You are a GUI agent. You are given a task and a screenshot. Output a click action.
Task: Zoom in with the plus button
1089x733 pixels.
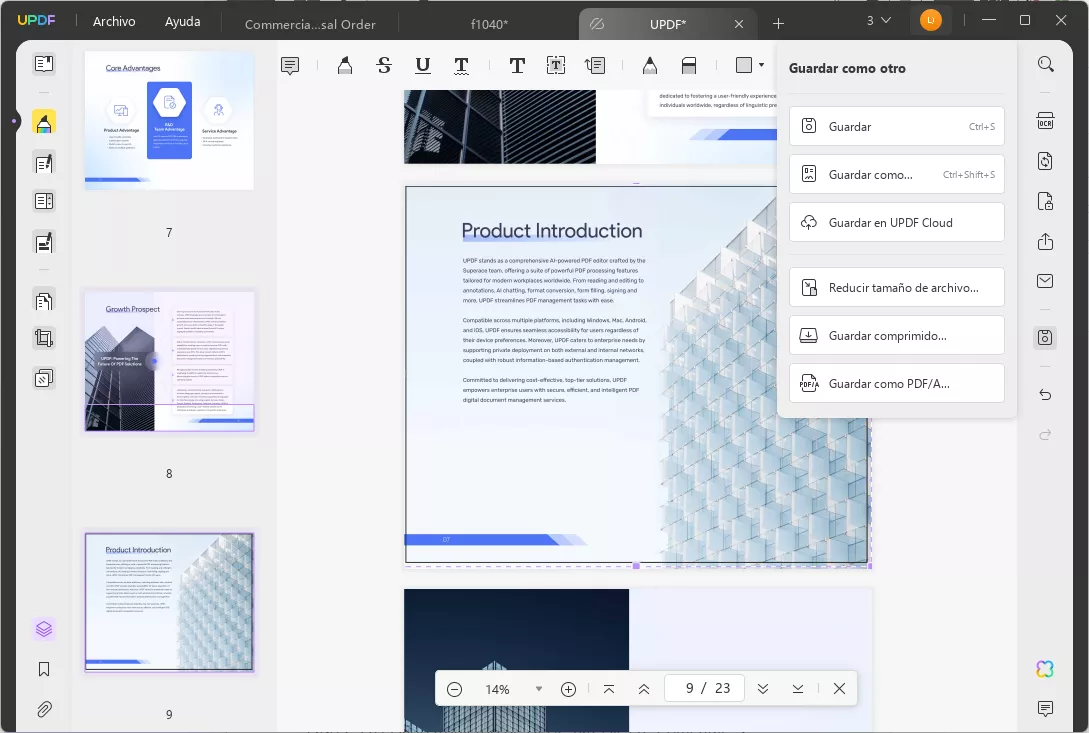(568, 689)
